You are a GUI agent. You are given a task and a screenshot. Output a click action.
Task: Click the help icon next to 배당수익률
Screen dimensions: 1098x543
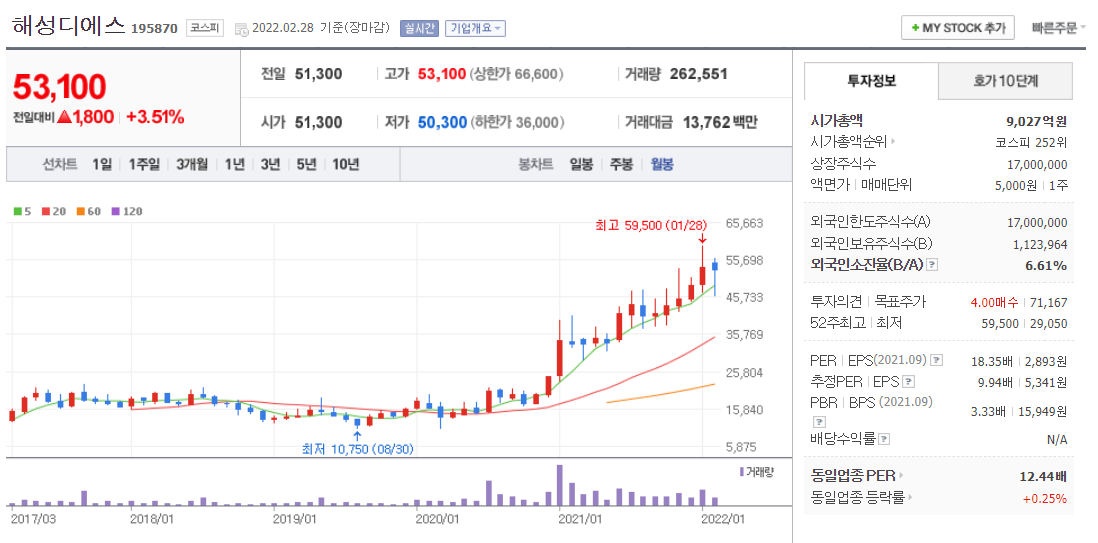click(x=884, y=439)
